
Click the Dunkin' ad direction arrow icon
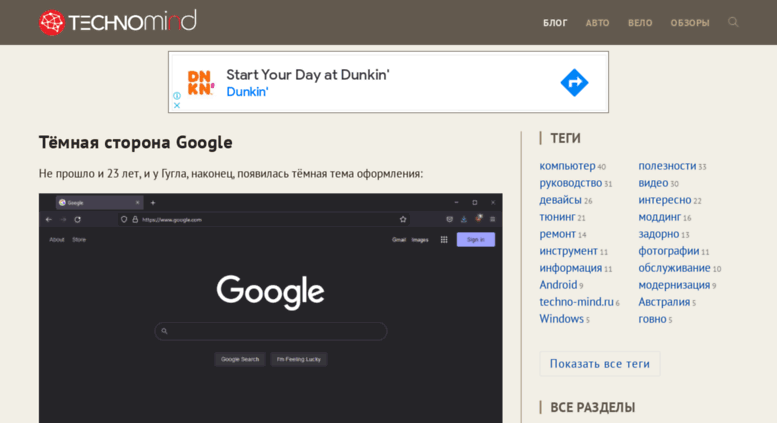(x=574, y=82)
